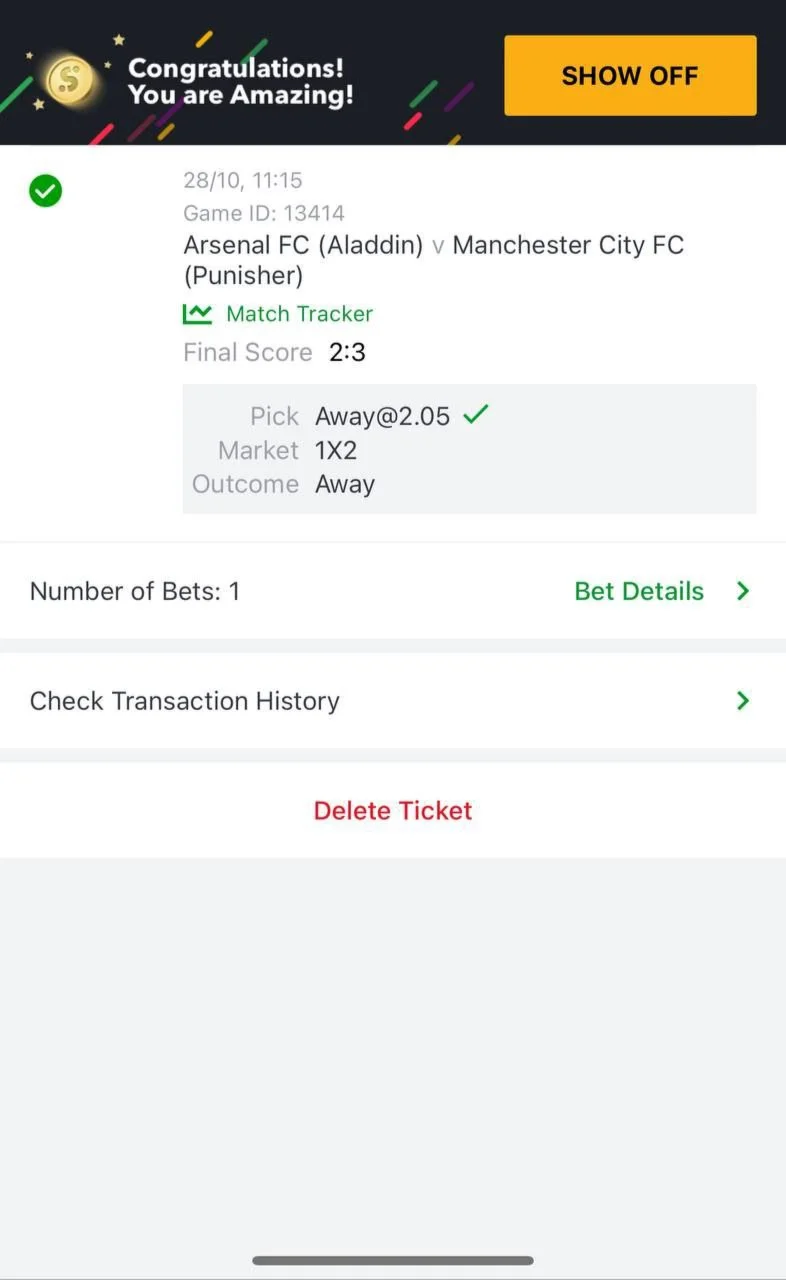Click the green winning-ticket check circle icon
This screenshot has height=1280, width=786.
[x=46, y=190]
